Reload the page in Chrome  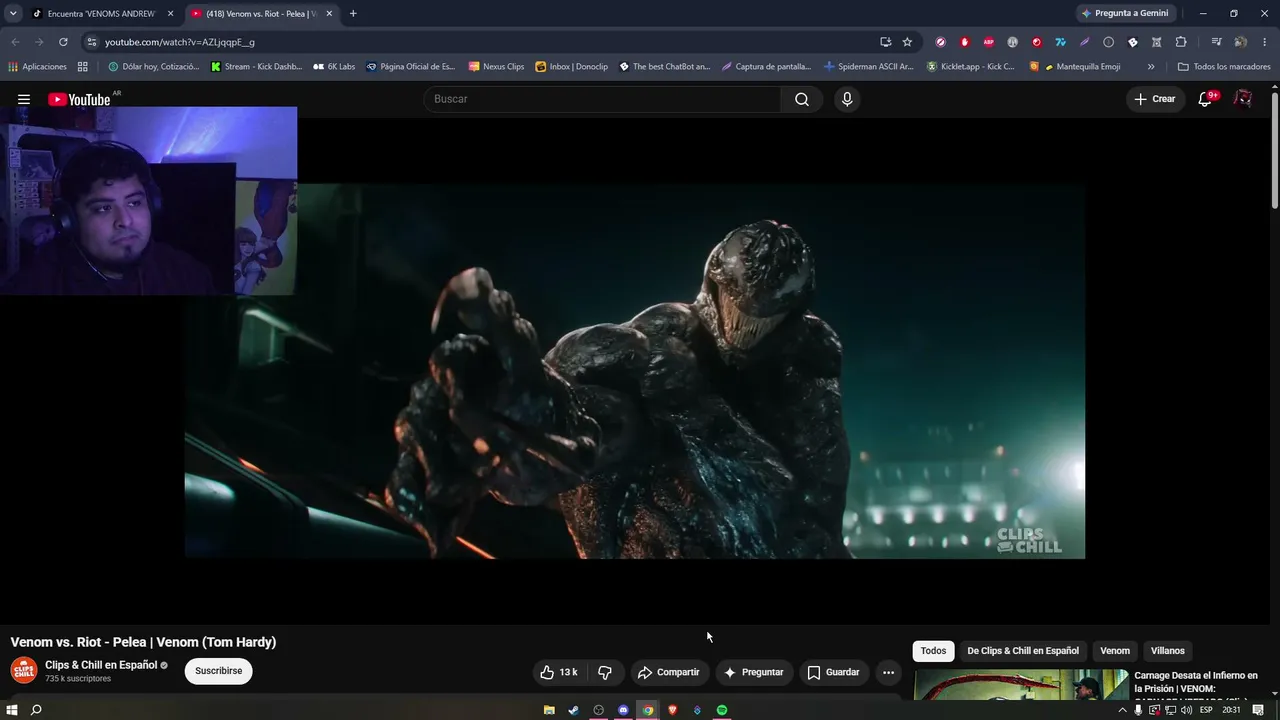point(63,42)
